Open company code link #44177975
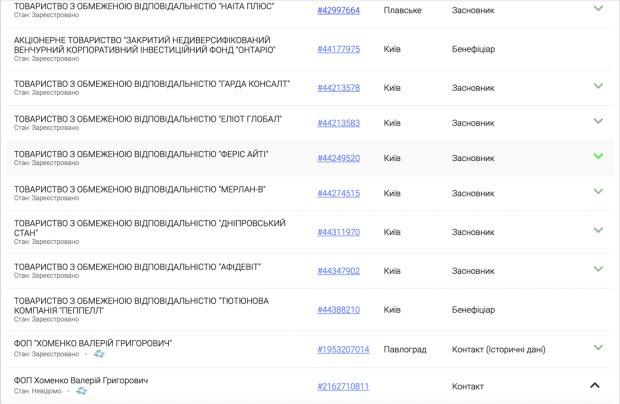620x404 pixels. [338, 48]
